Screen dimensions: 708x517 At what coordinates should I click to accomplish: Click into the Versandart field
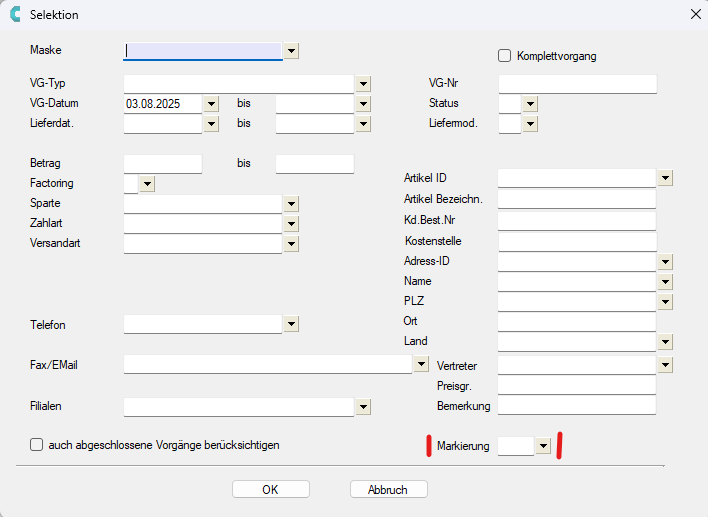click(203, 244)
